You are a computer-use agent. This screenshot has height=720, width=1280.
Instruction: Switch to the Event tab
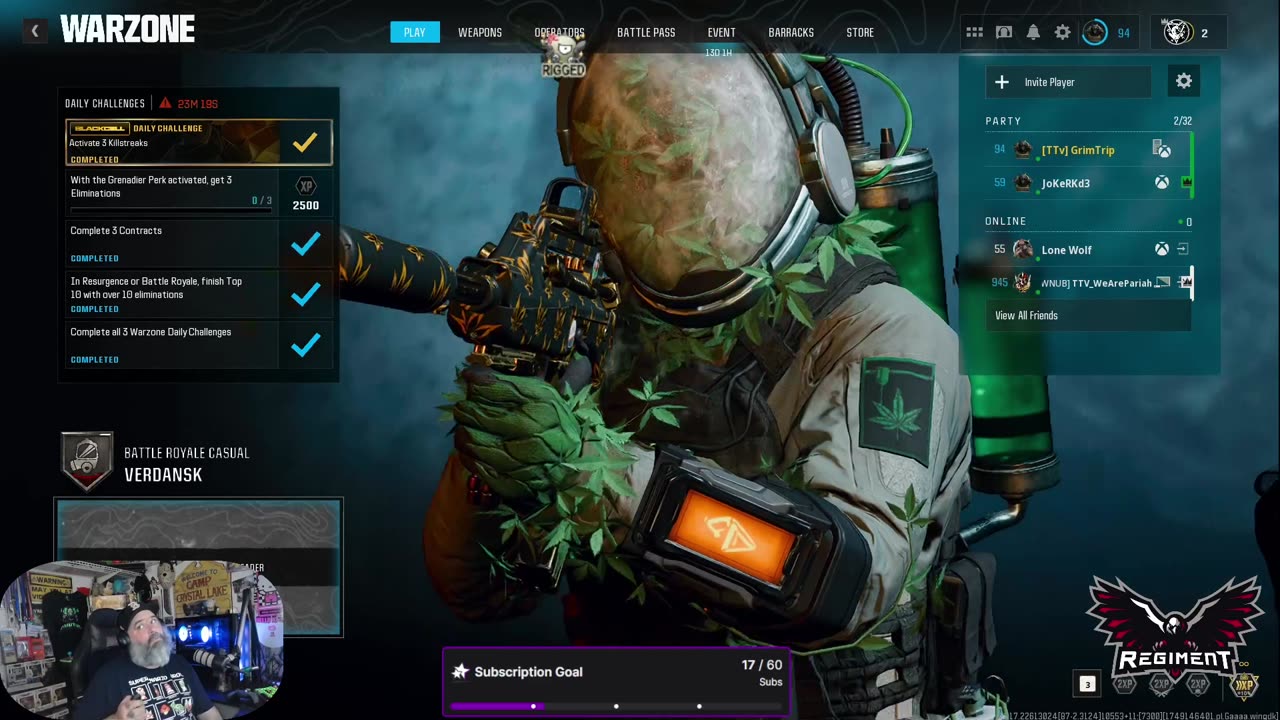[x=721, y=32]
